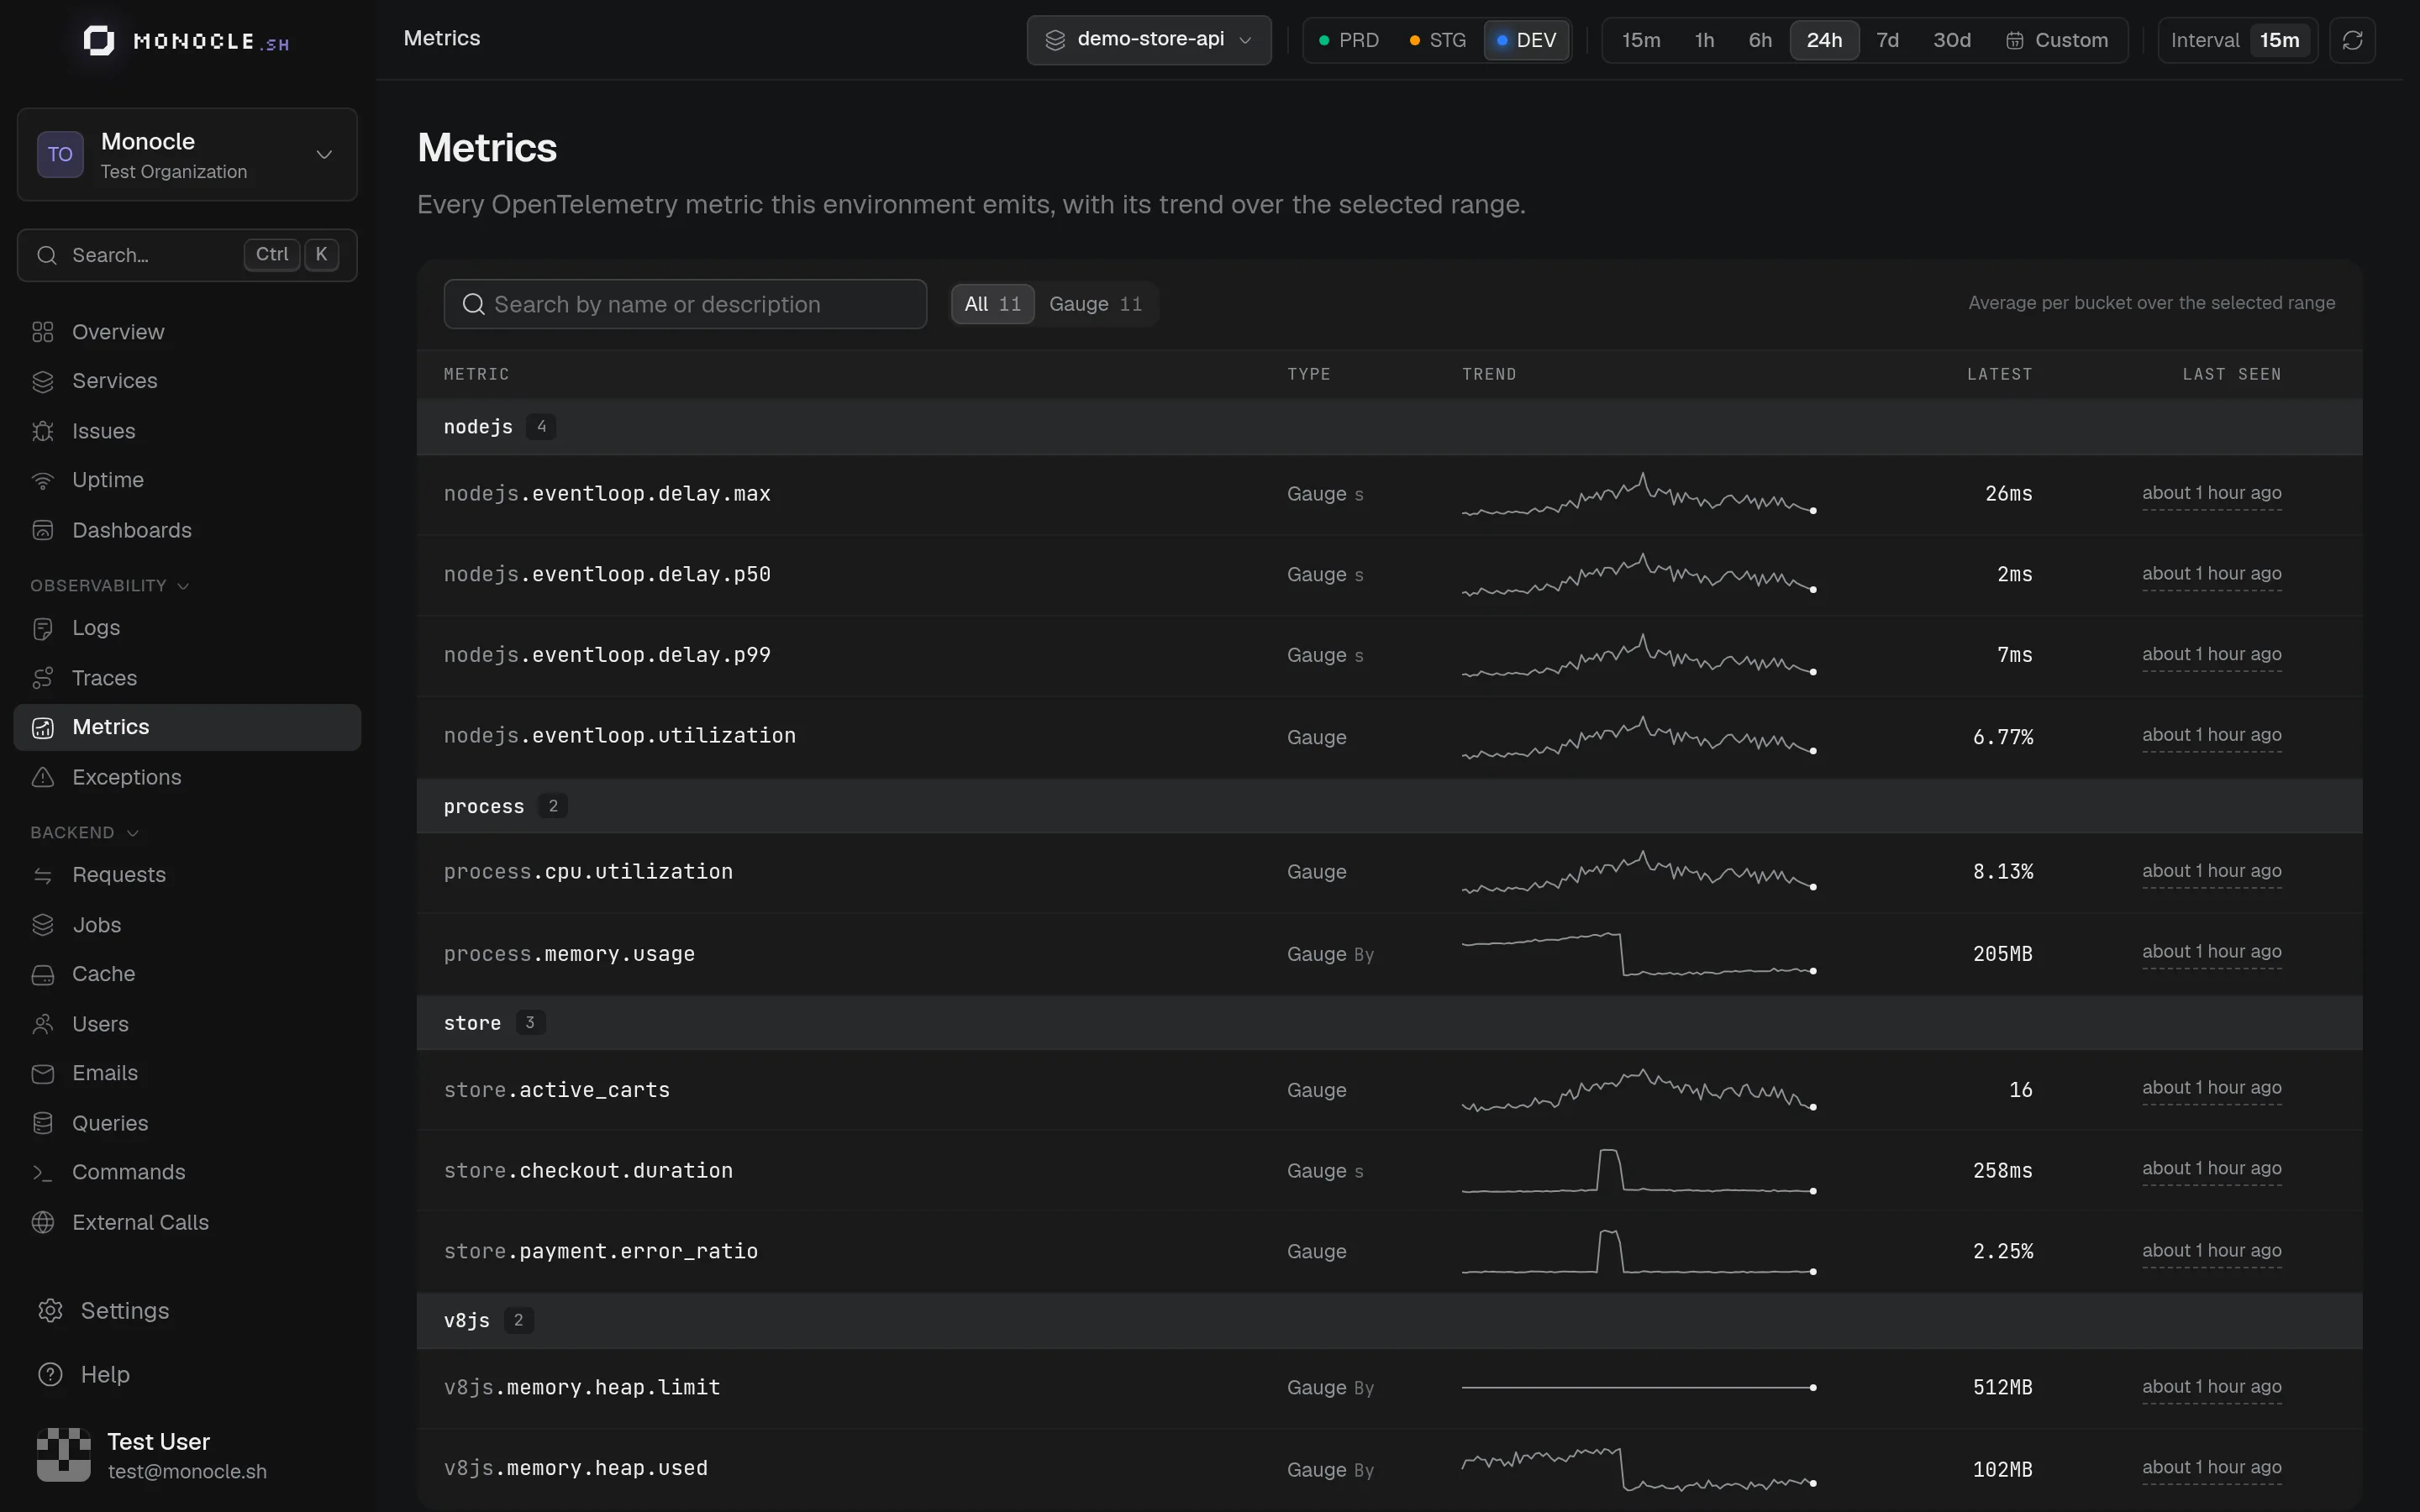
Task: Open the Overview icon in sidebar
Action: 43,332
